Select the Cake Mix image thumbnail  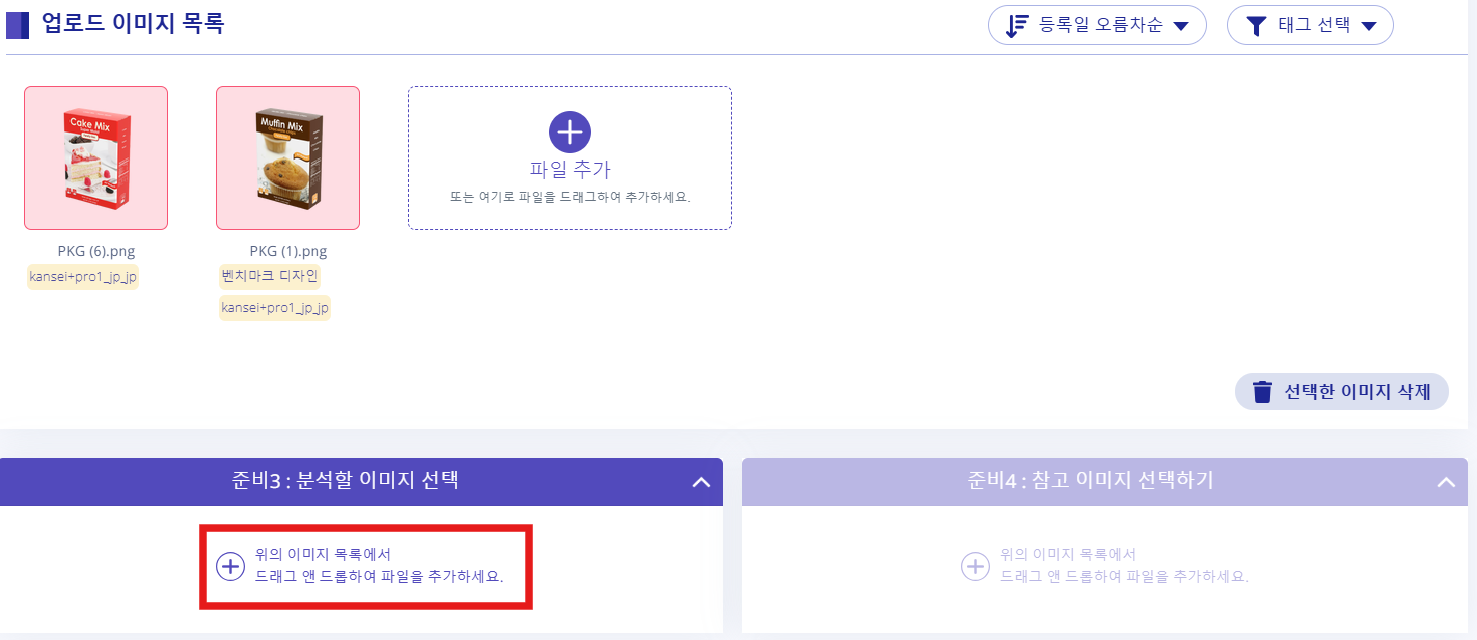point(96,158)
